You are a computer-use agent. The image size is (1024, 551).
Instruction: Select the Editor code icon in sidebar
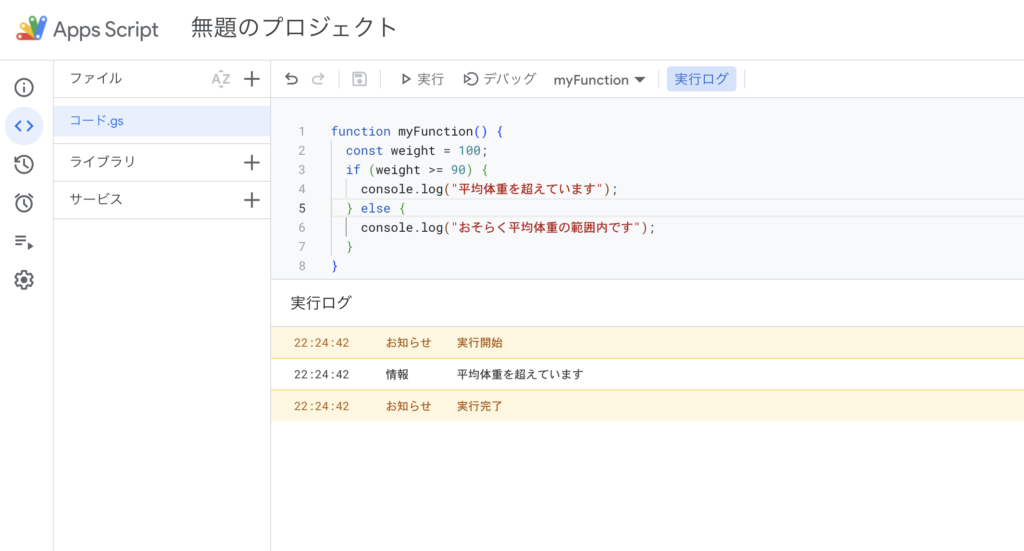(24, 126)
